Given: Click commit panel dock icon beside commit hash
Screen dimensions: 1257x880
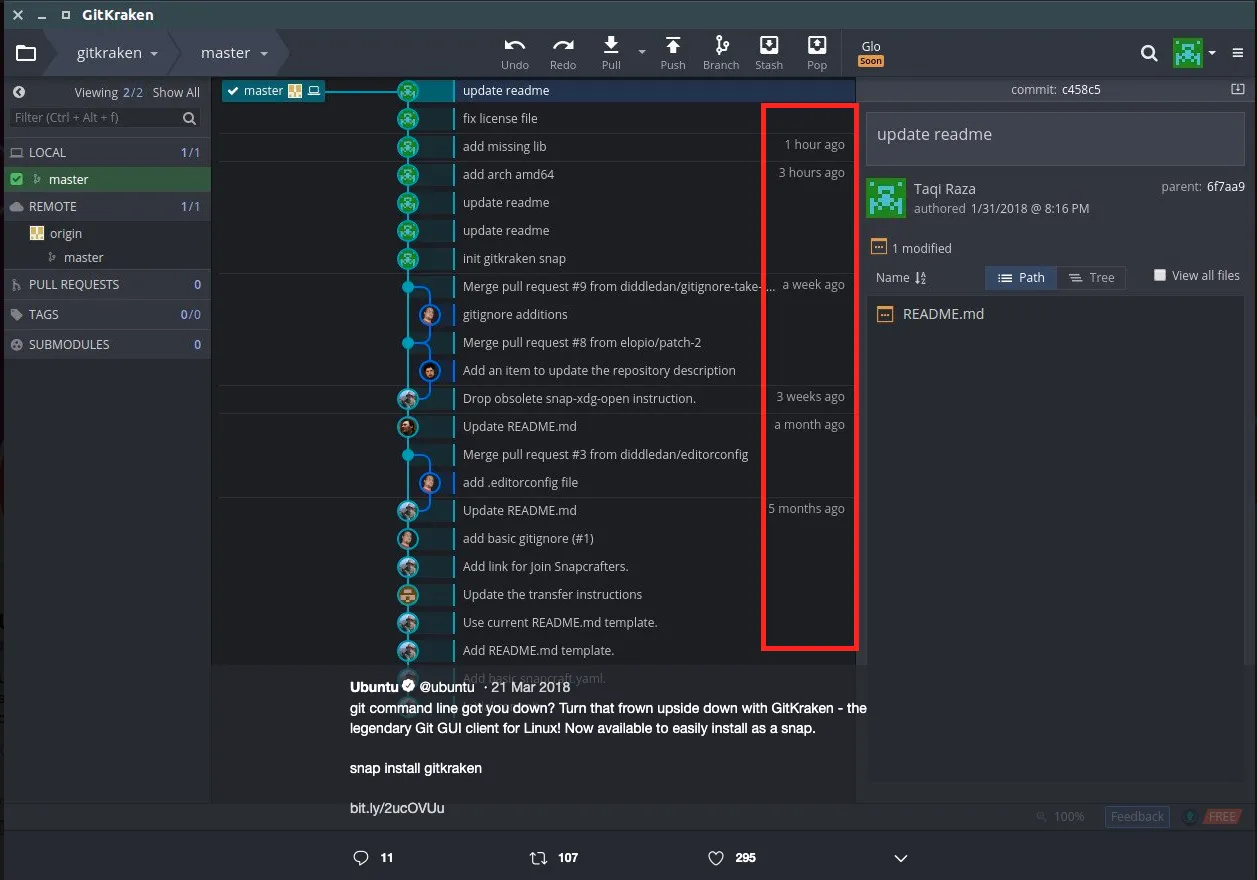Looking at the screenshot, I should coord(1238,89).
